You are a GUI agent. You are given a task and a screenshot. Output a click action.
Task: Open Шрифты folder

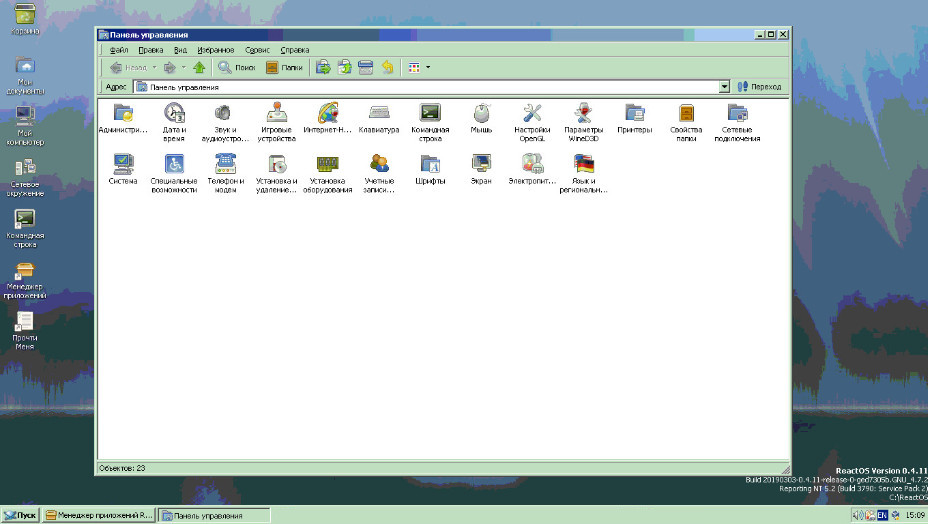tap(430, 169)
